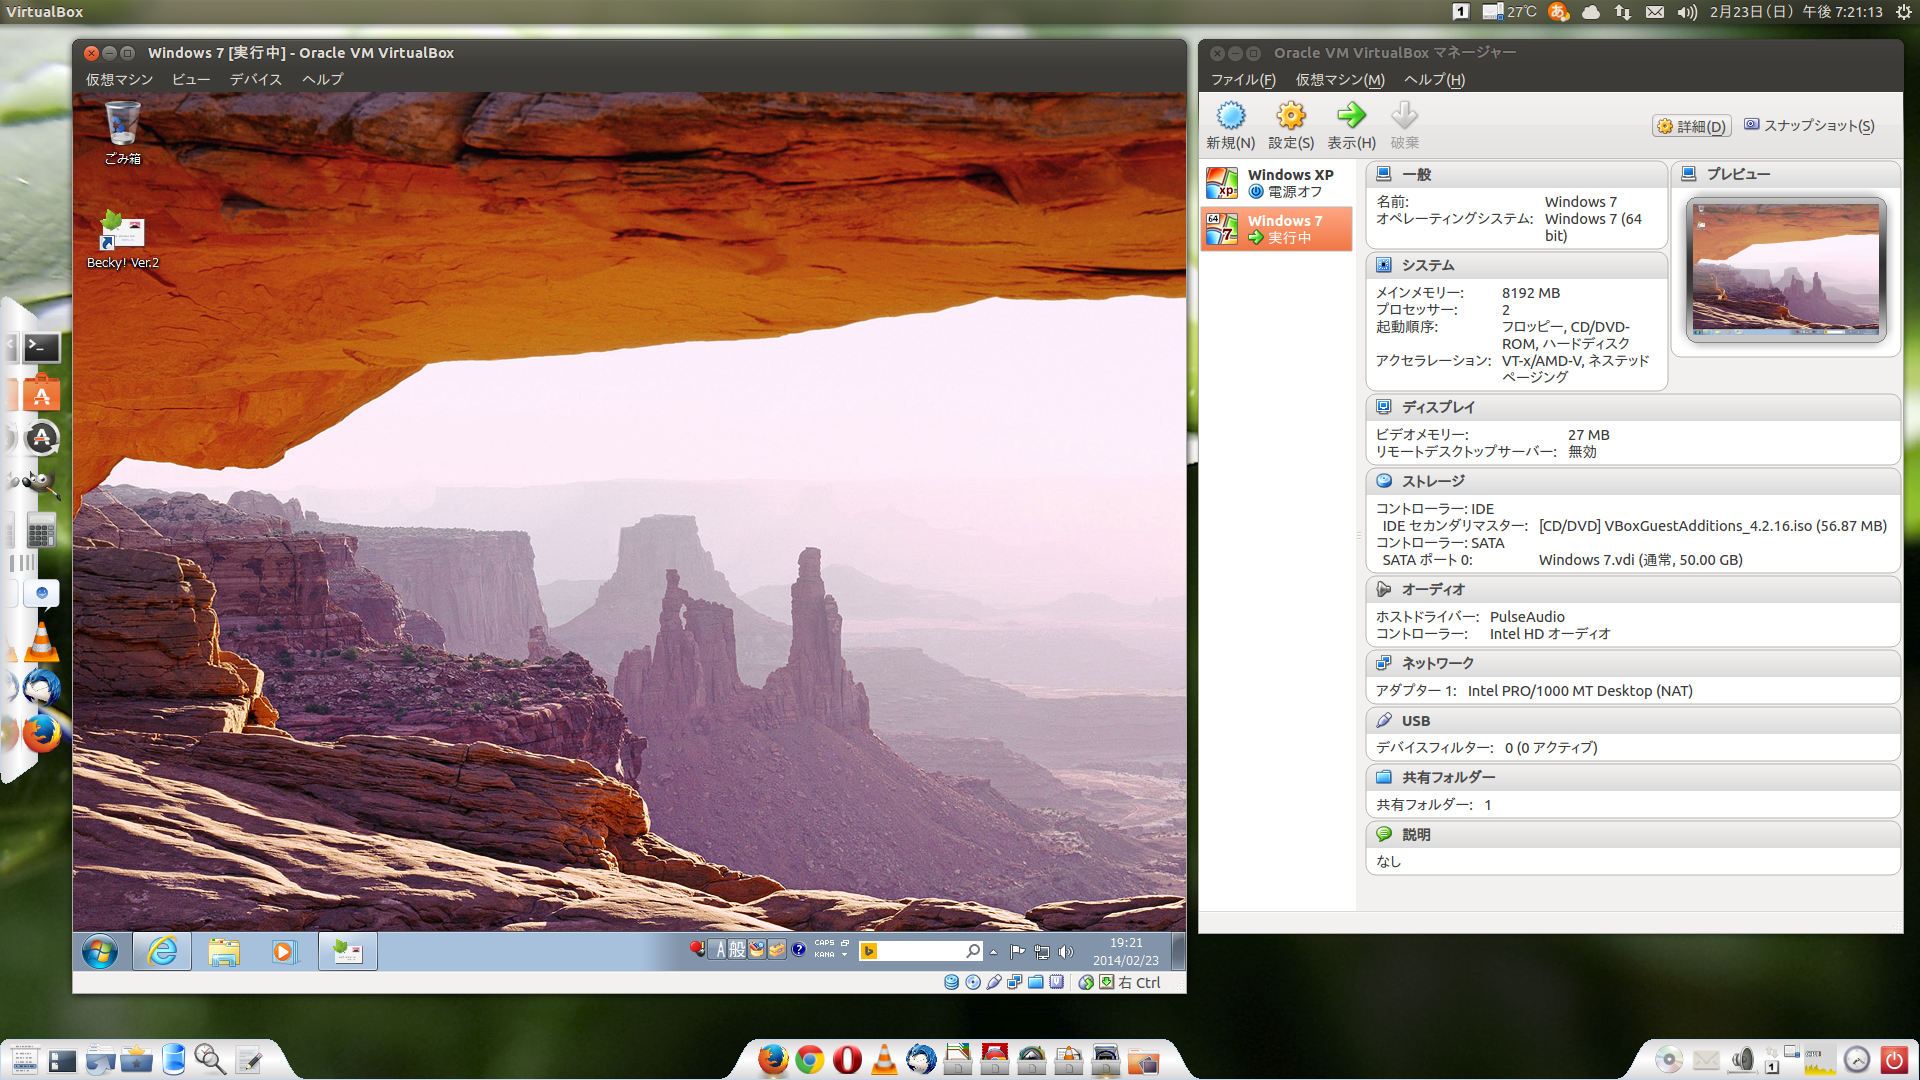Click the red power icon in bottom dock

click(x=1894, y=1059)
